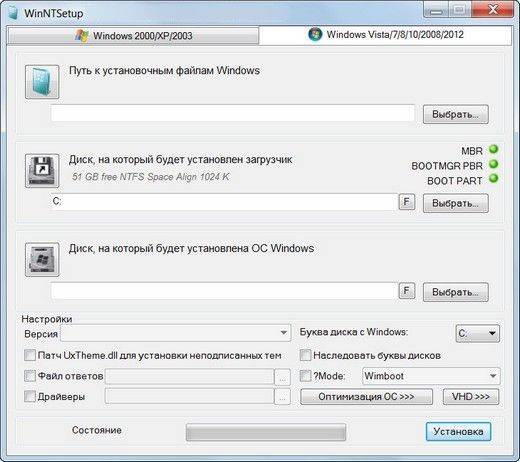This screenshot has height=462, width=520.
Task: Click the BOOTMGR PBR green status light
Action: tap(493, 164)
